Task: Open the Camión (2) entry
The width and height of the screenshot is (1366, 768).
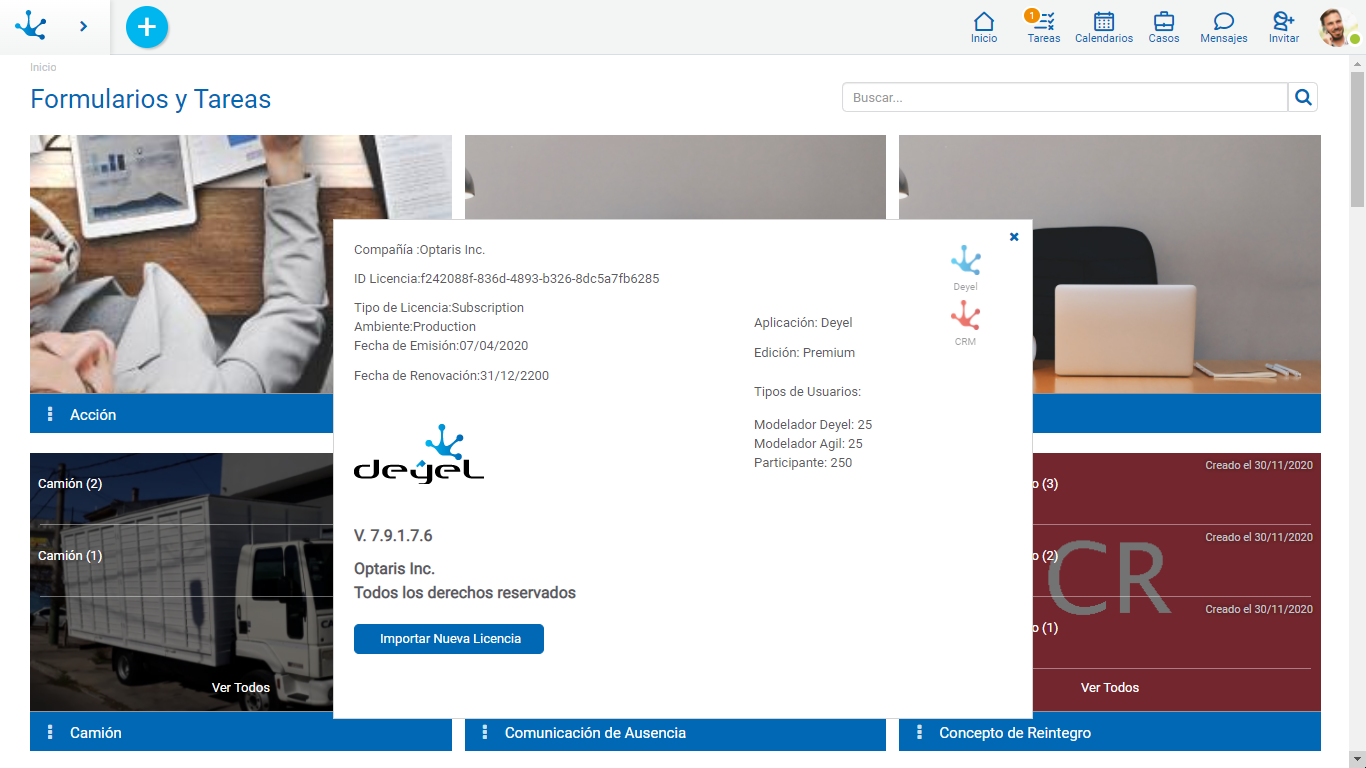Action: click(x=70, y=484)
